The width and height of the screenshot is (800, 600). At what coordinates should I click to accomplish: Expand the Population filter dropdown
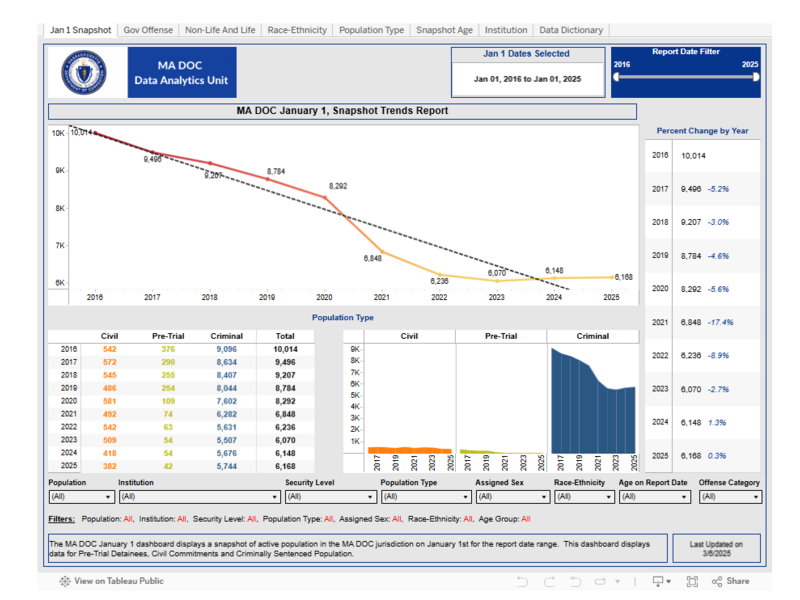pyautogui.click(x=109, y=496)
